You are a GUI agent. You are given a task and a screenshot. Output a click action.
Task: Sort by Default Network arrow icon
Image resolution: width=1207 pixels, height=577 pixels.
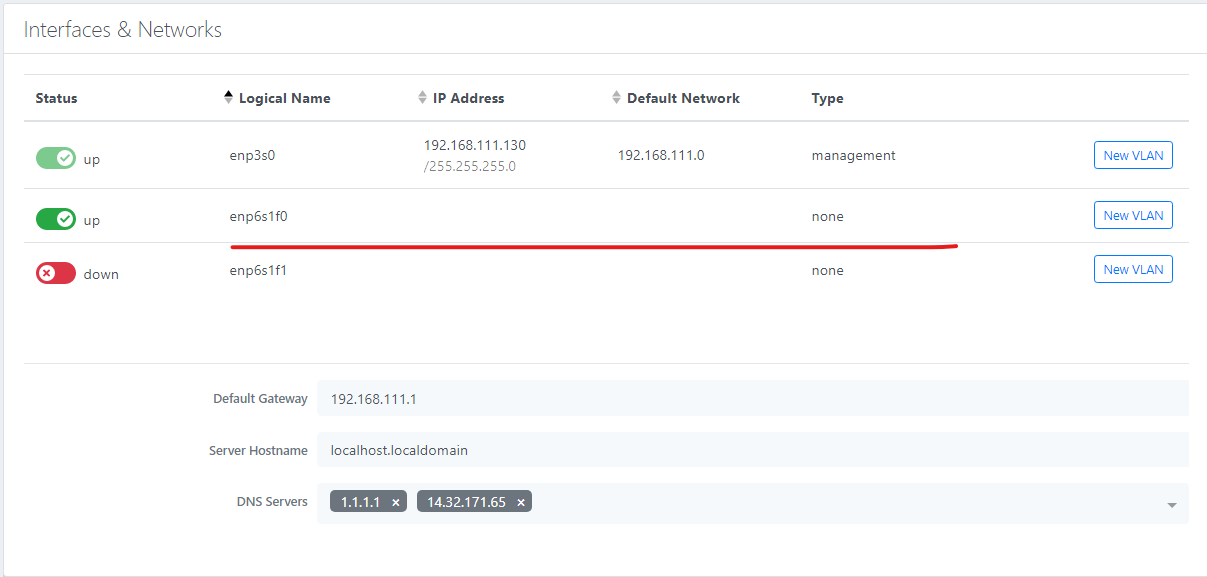click(x=616, y=98)
